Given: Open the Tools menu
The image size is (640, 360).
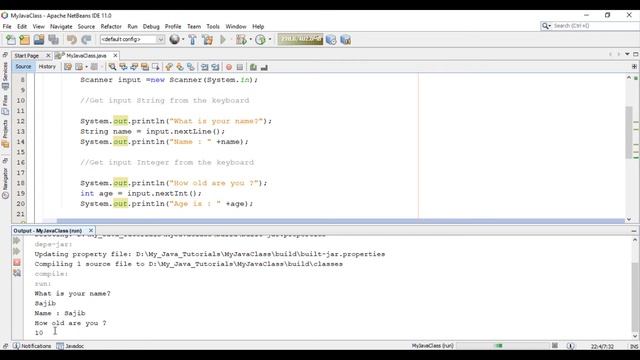Looking at the screenshot, I should (x=213, y=27).
